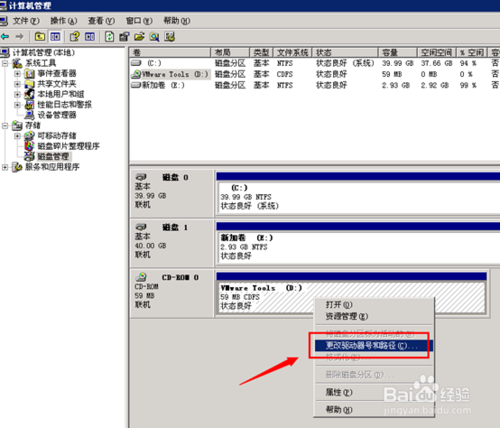Collapse the 系统工具 tree node
This screenshot has width=500, height=428.
tap(5, 63)
